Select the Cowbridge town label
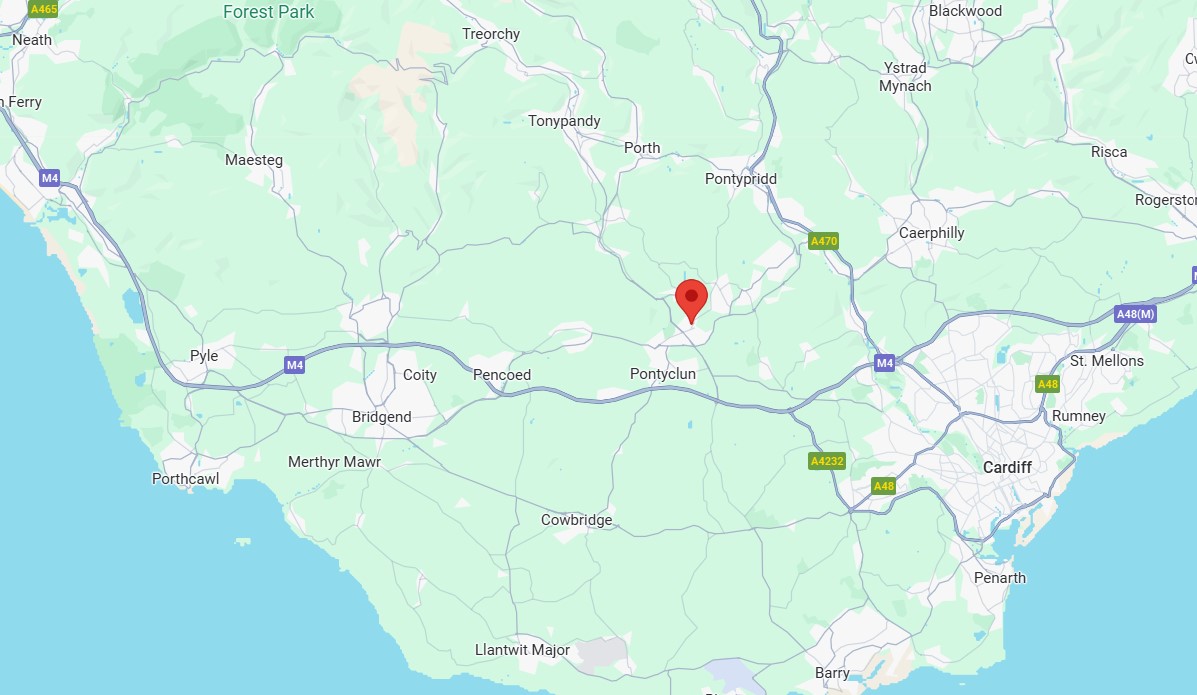 click(576, 520)
